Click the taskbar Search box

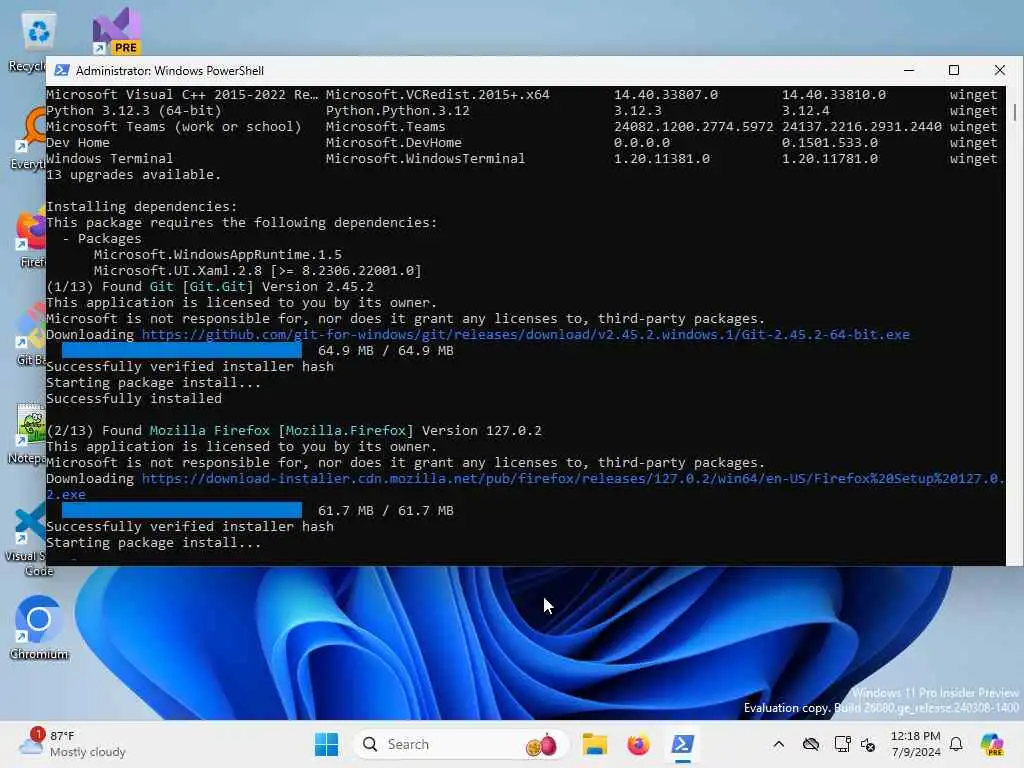pos(461,744)
